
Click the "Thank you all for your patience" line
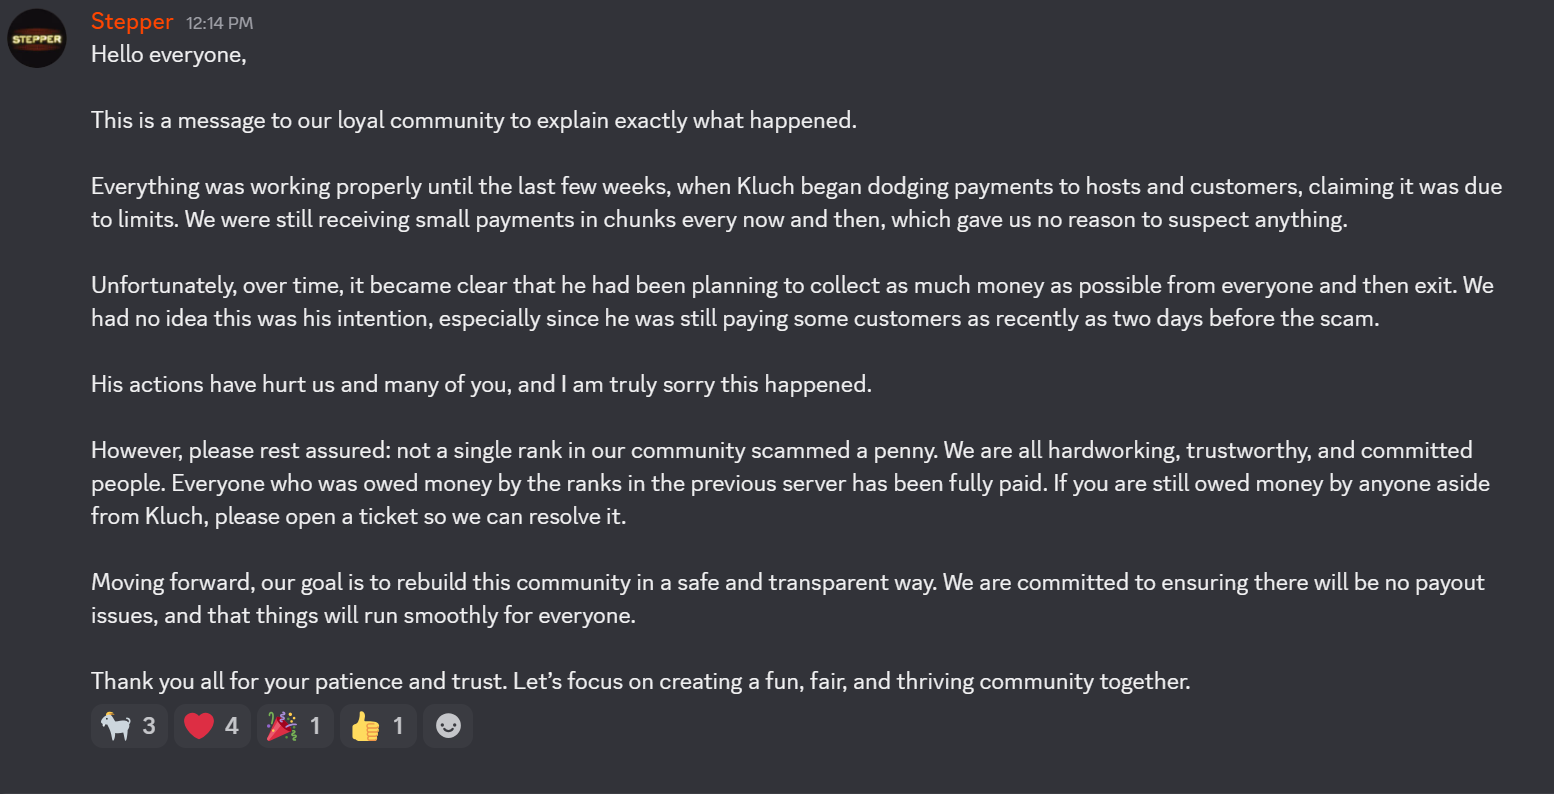(x=640, y=682)
